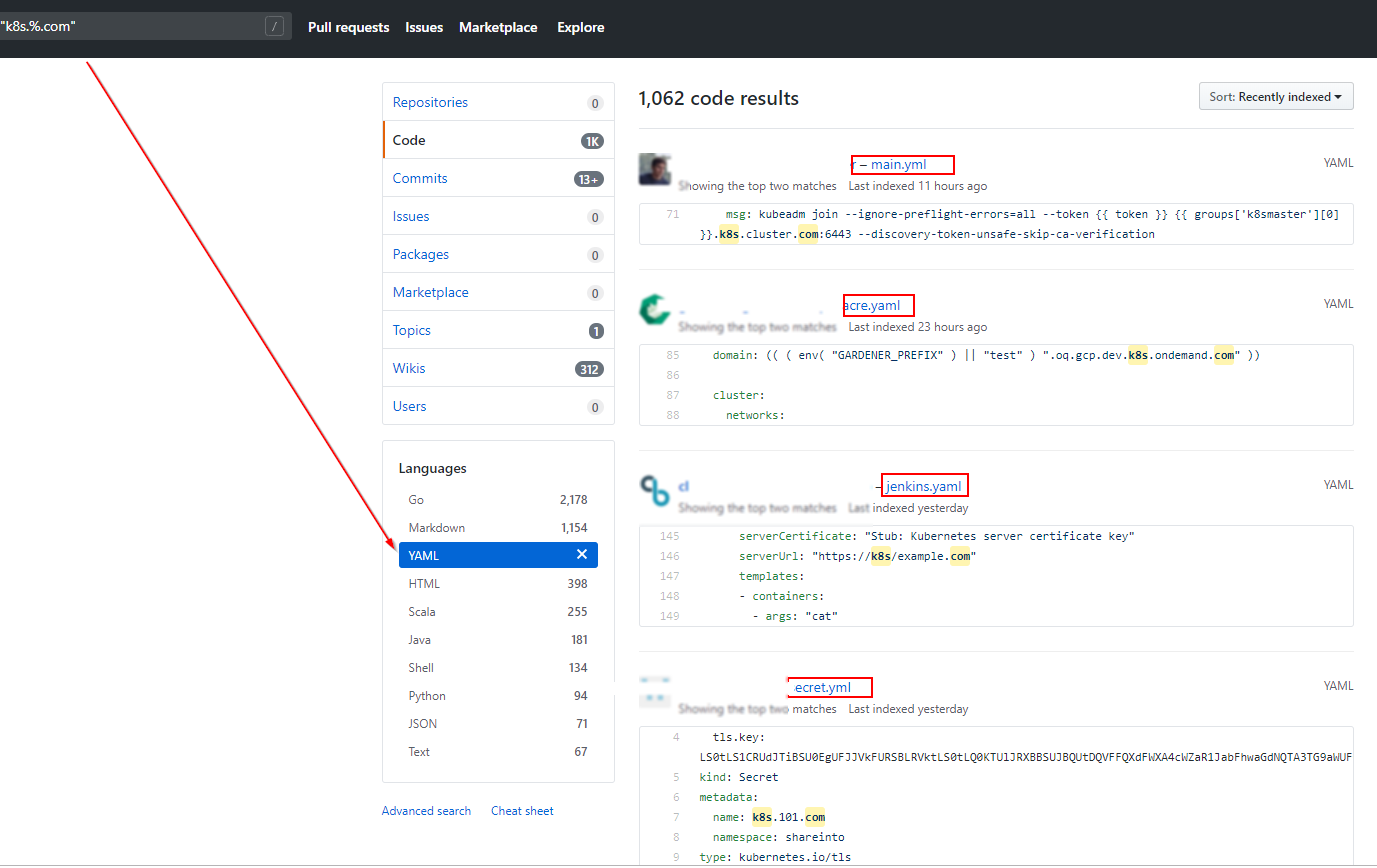Image resolution: width=1377 pixels, height=868 pixels.
Task: Filter results by Markdown language
Action: [x=498, y=527]
